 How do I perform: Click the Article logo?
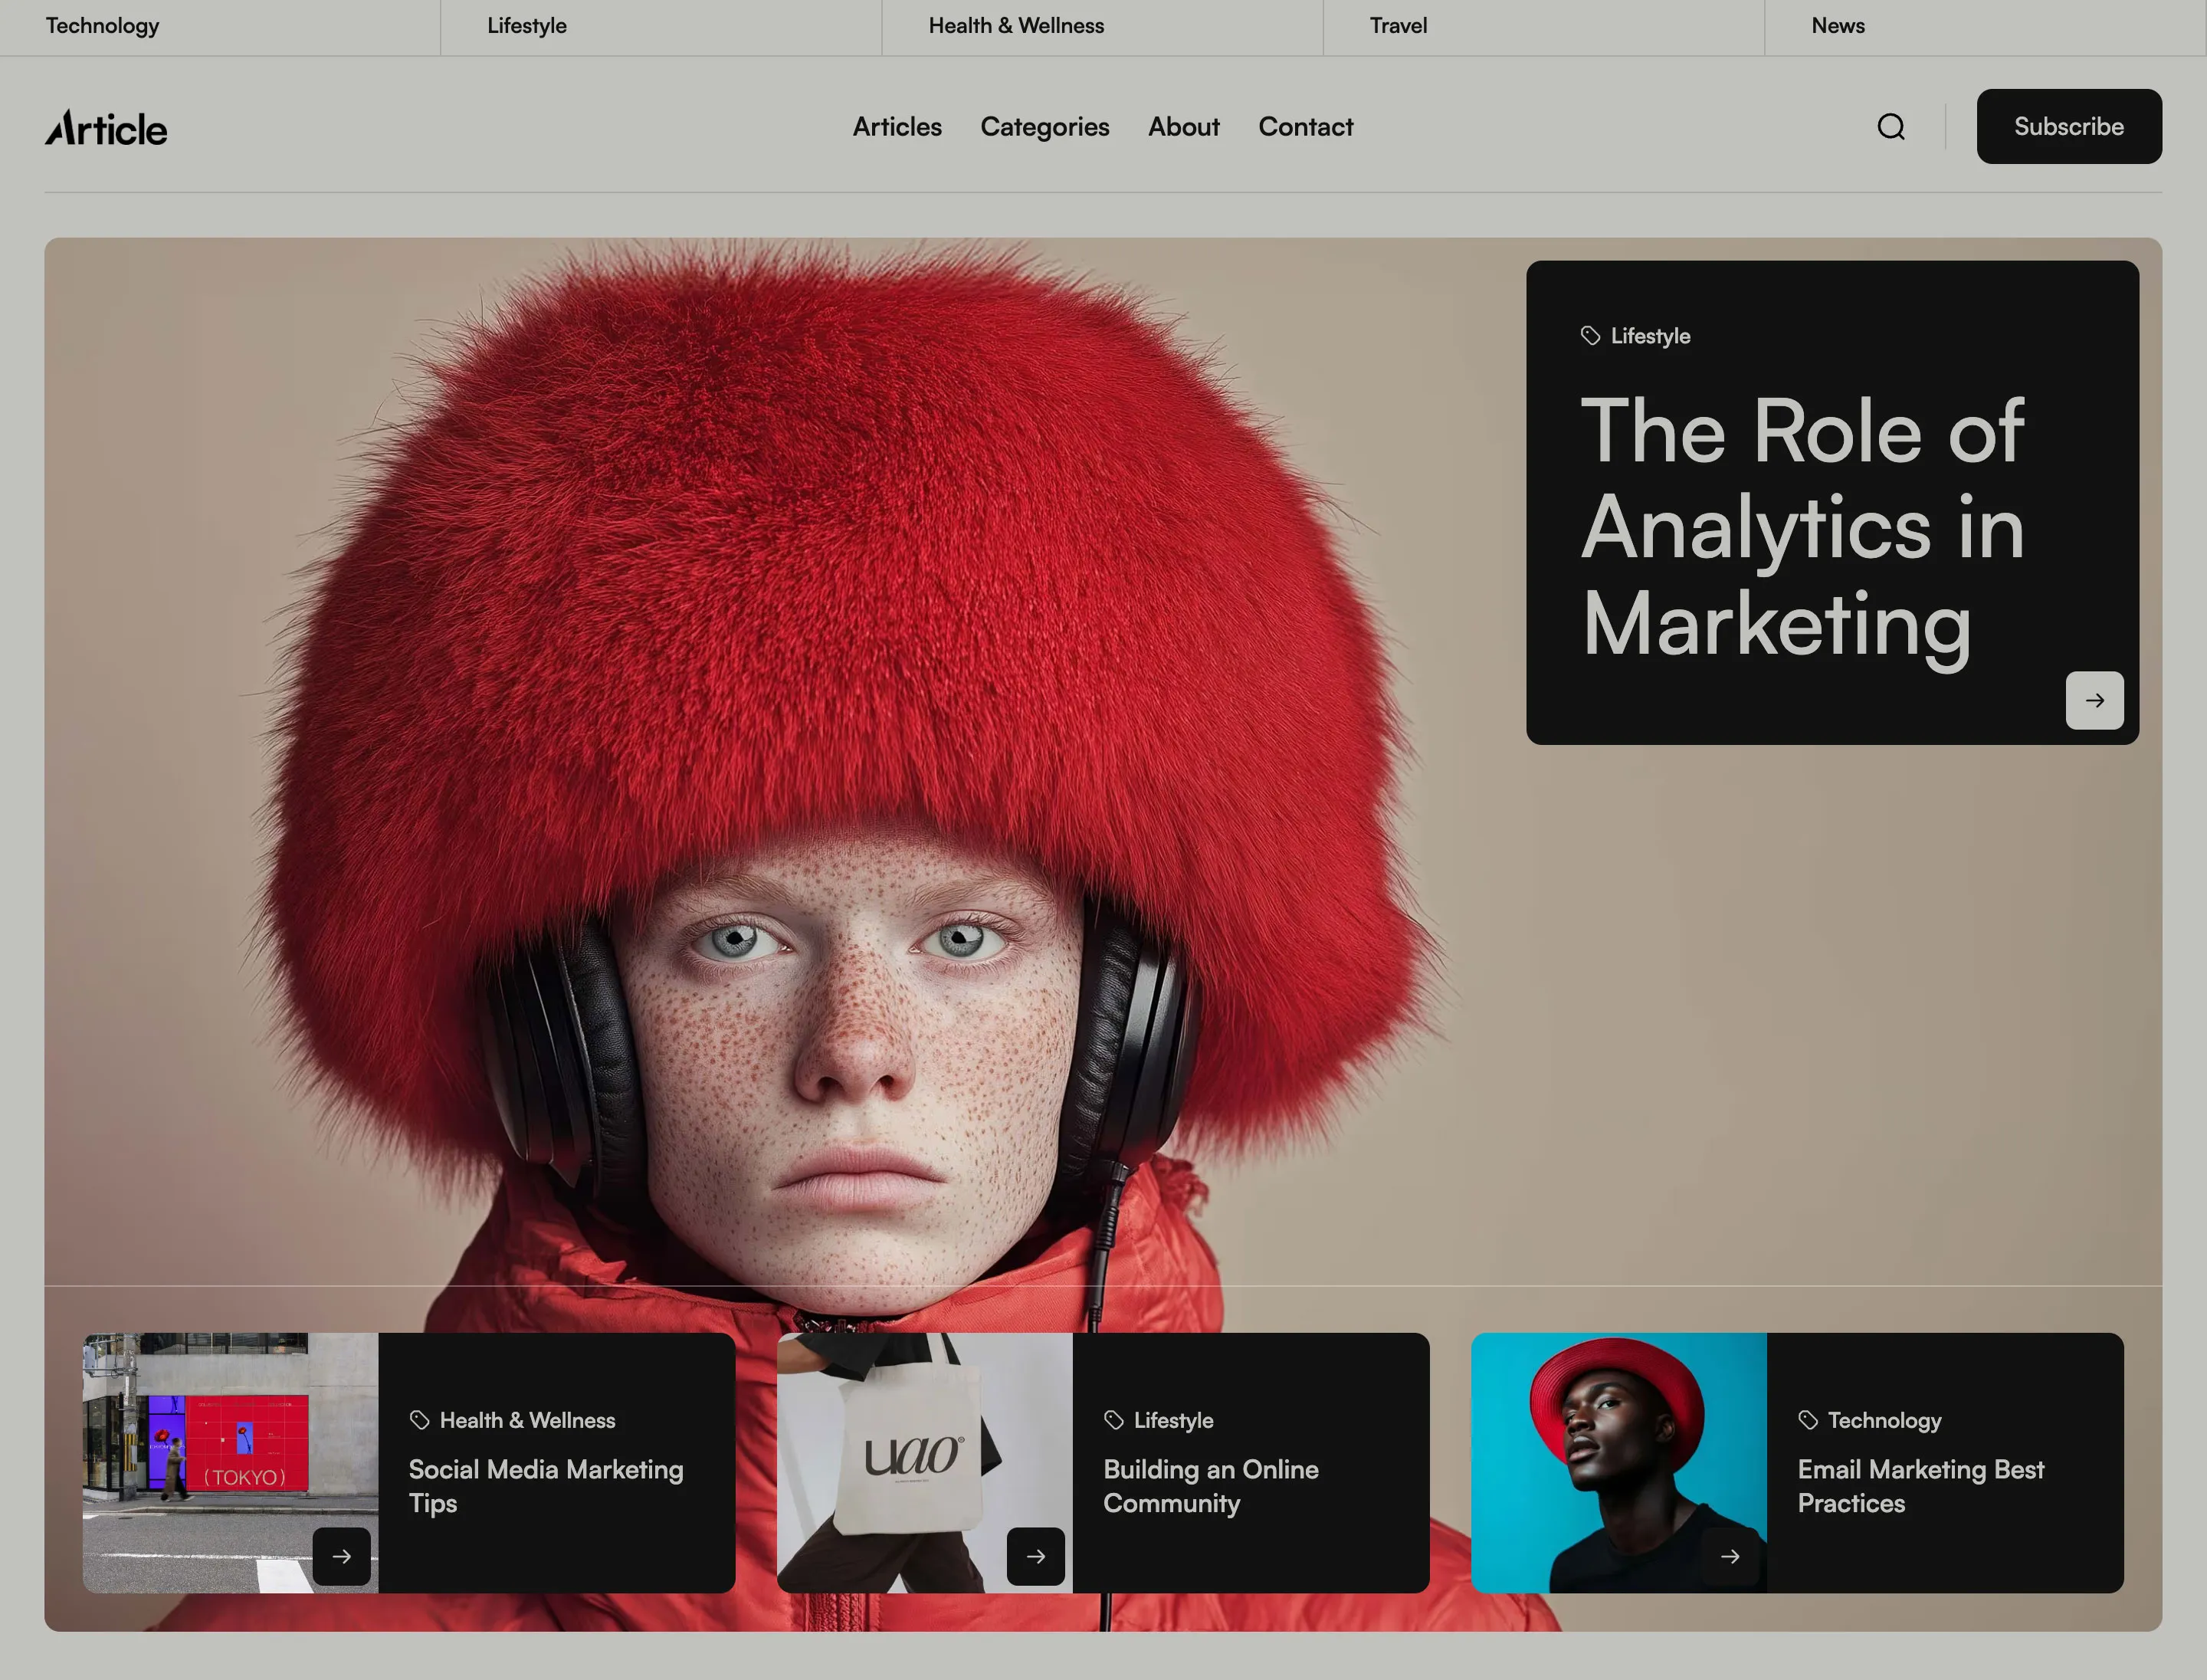(x=106, y=128)
